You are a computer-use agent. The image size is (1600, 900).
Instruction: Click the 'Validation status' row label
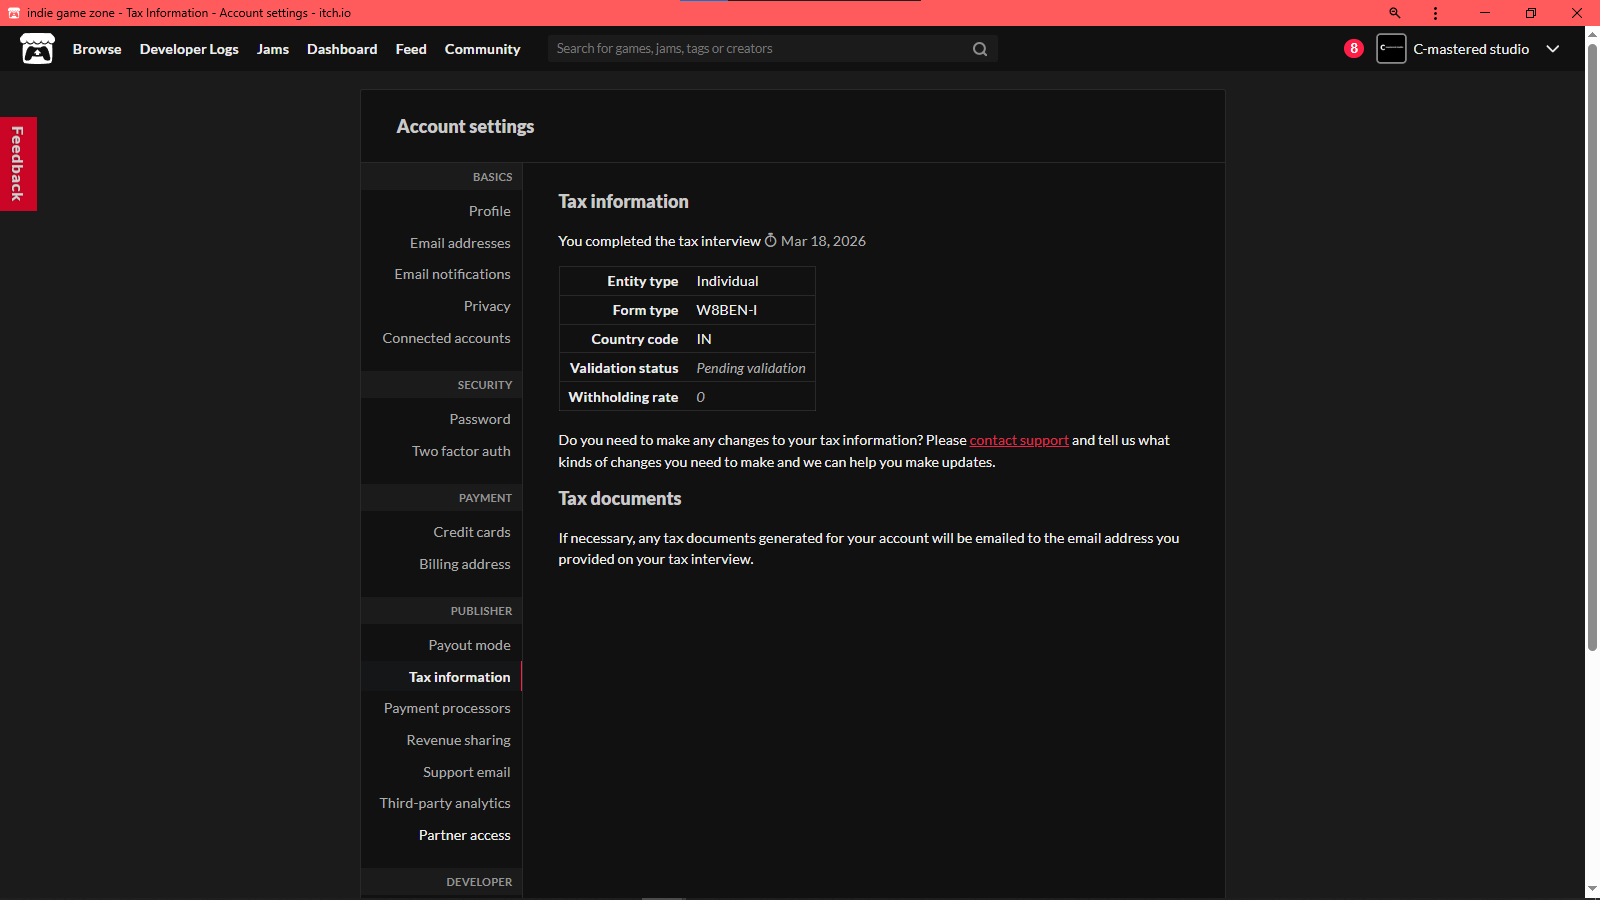point(624,368)
